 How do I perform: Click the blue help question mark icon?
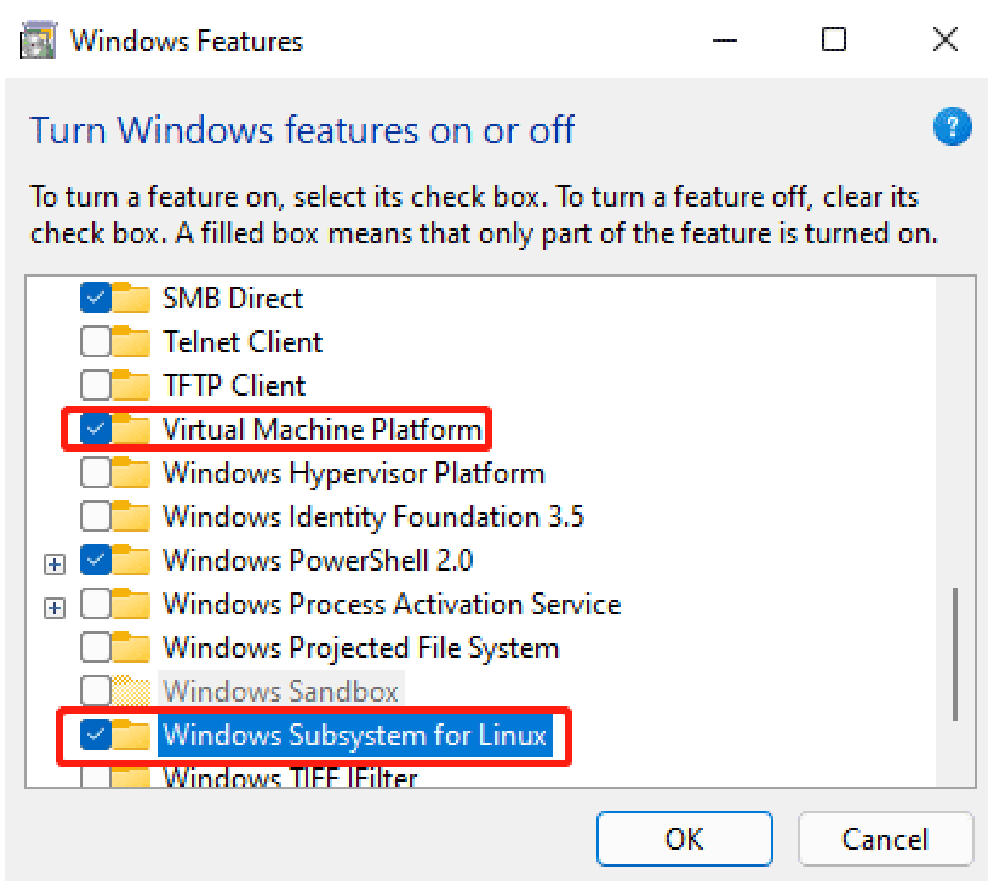pyautogui.click(x=952, y=128)
